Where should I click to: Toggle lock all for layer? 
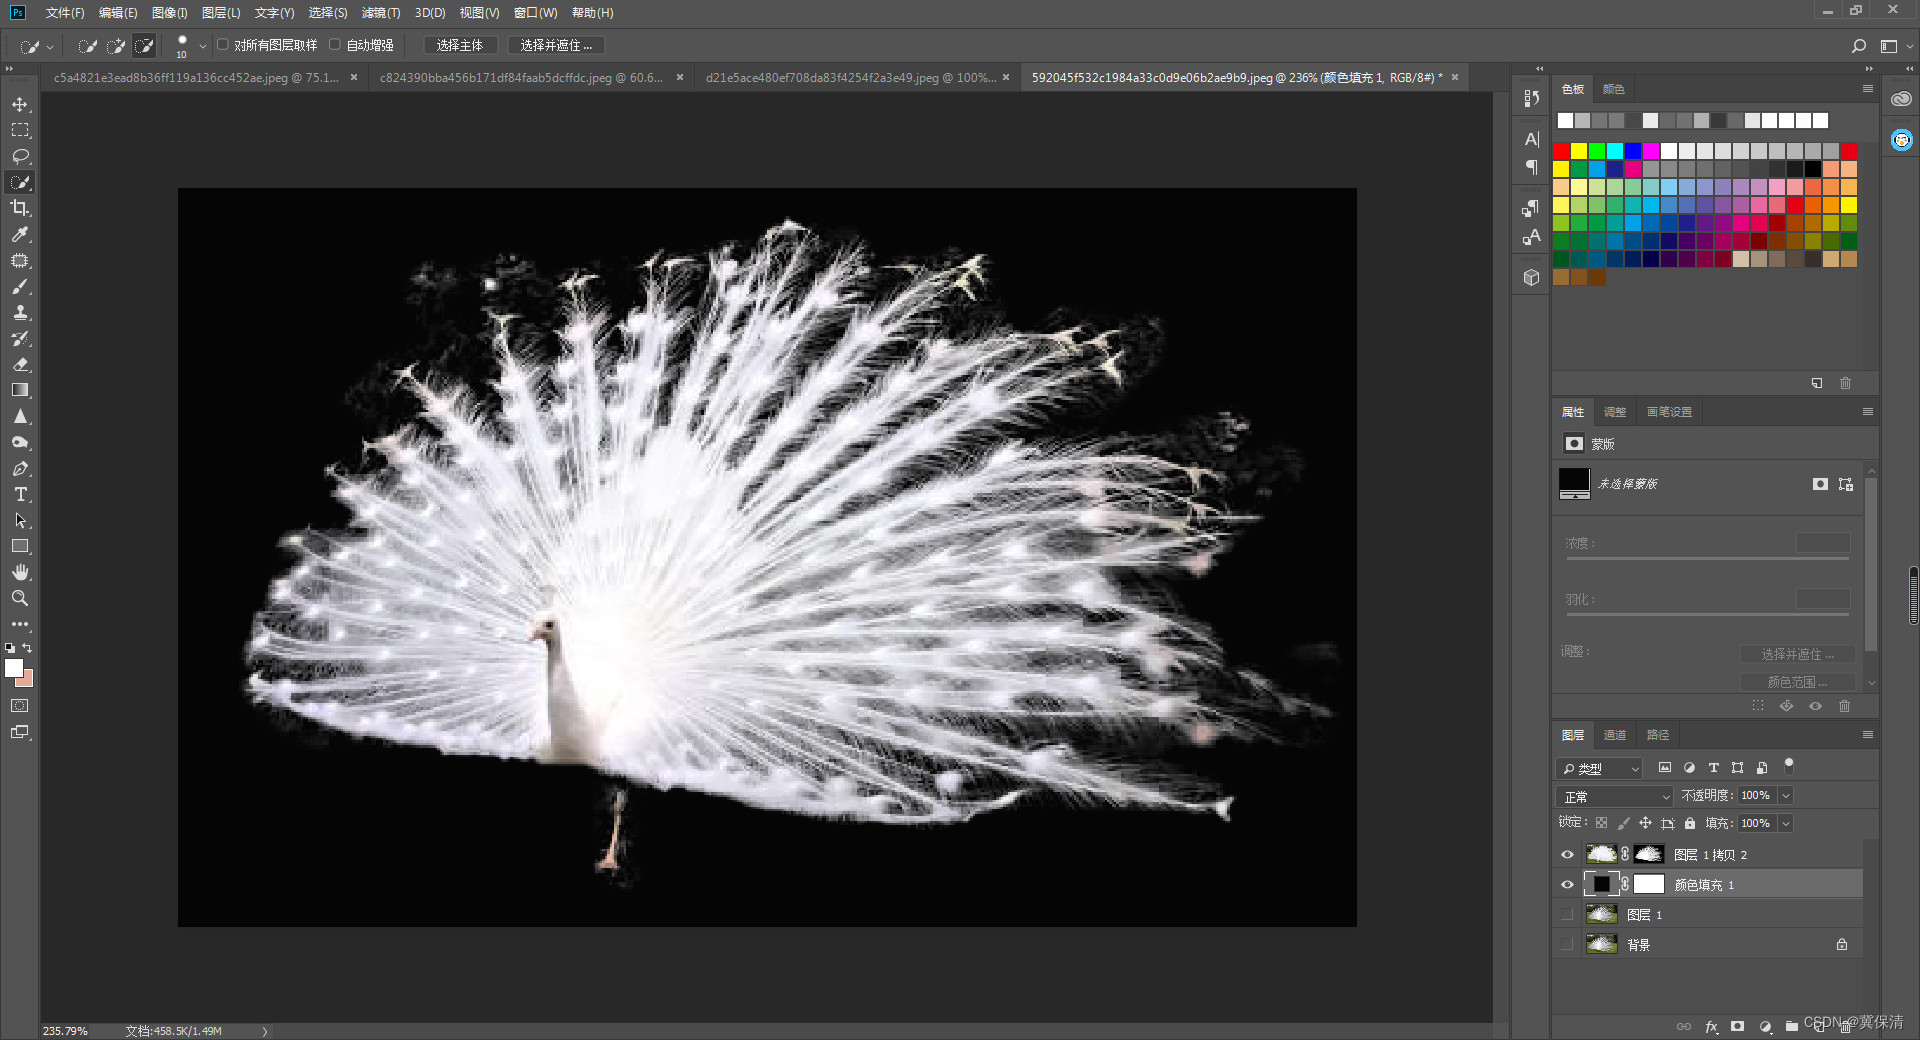1690,823
